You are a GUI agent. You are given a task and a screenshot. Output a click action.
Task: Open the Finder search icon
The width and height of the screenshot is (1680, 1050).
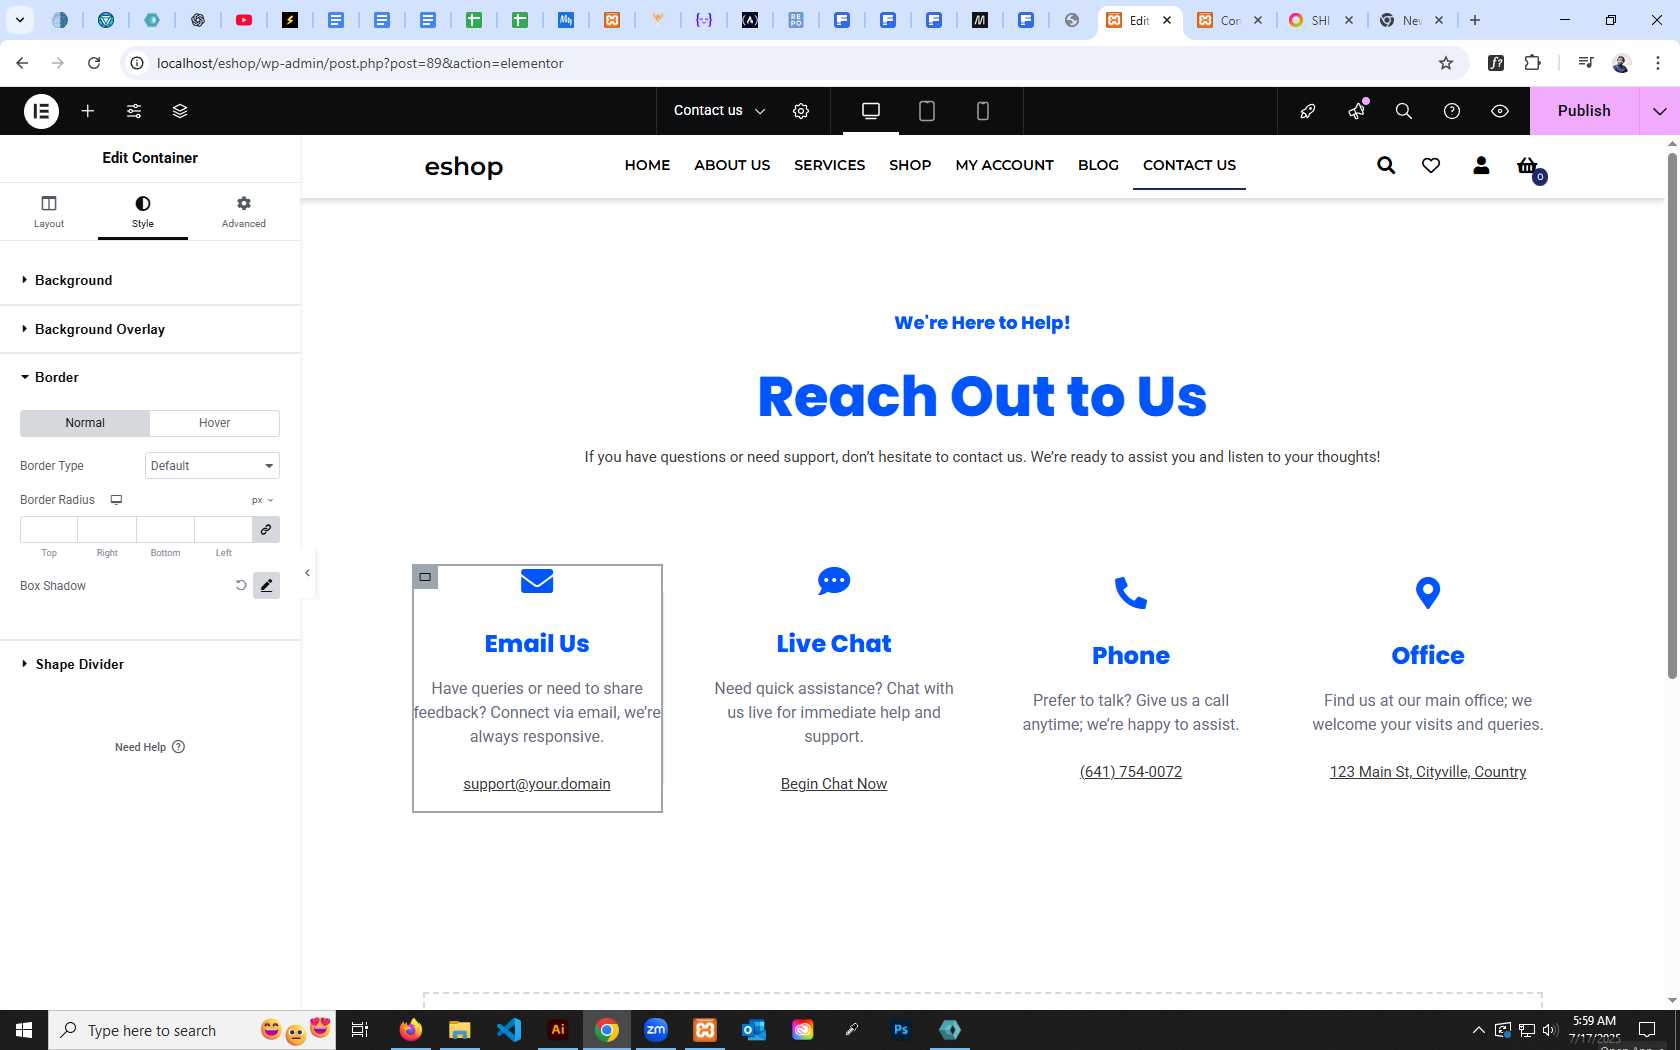[x=1404, y=111]
